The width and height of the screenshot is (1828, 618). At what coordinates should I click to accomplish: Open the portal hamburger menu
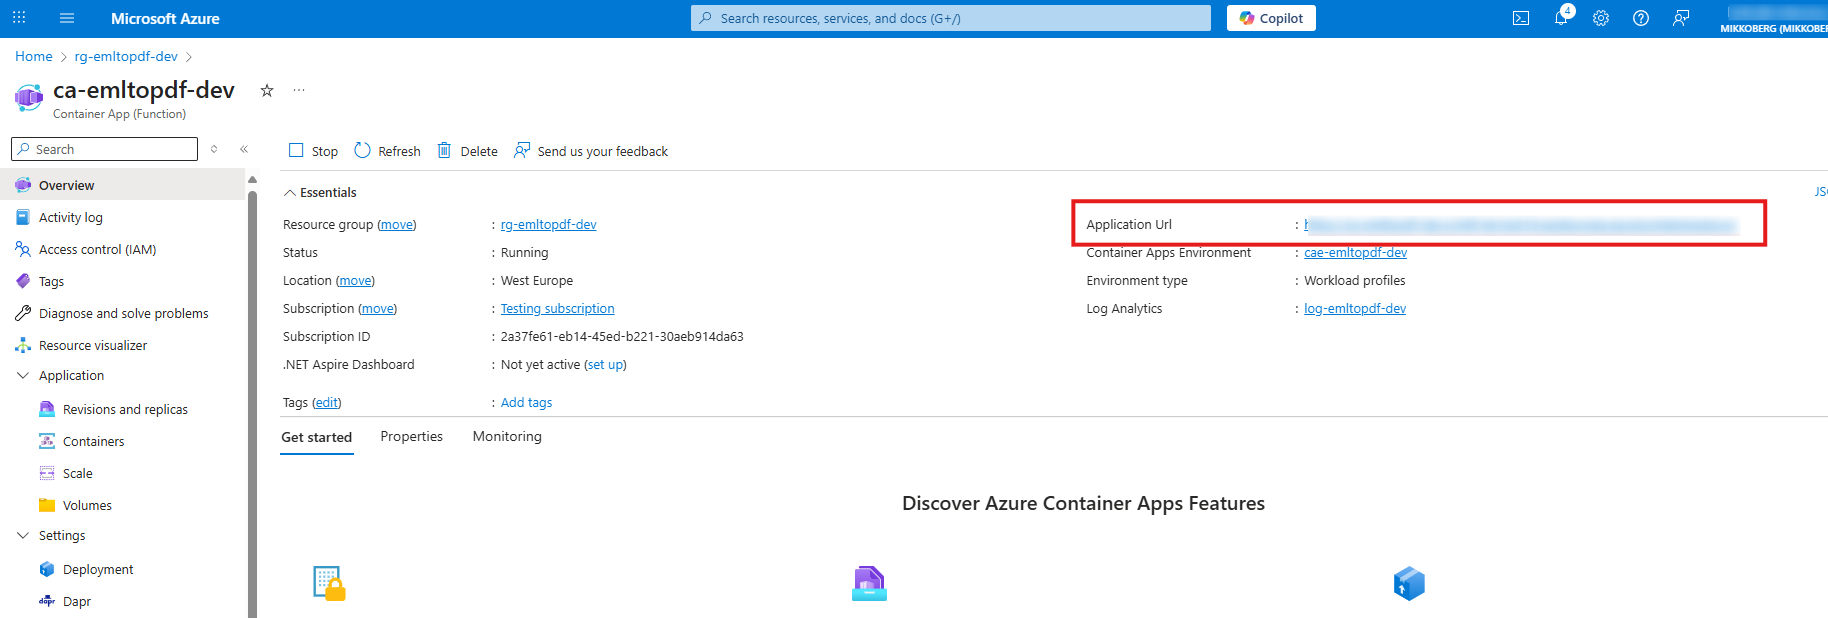[67, 18]
